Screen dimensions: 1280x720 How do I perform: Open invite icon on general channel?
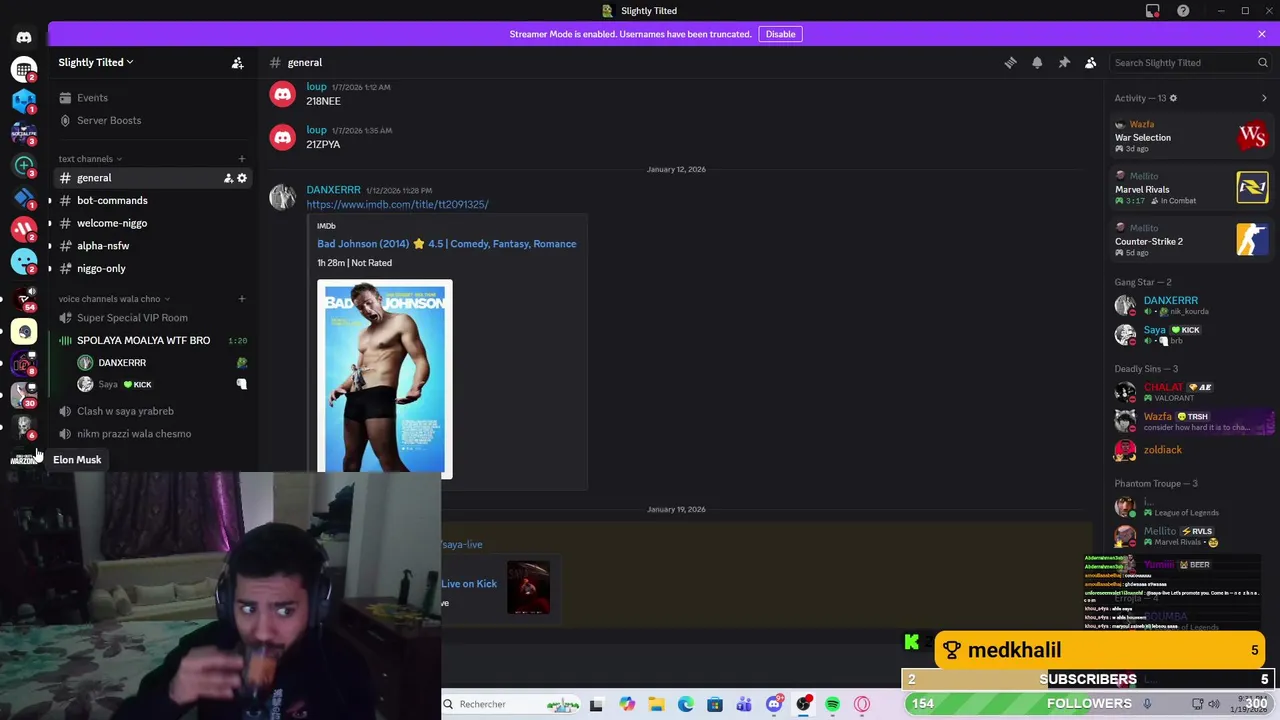click(228, 178)
